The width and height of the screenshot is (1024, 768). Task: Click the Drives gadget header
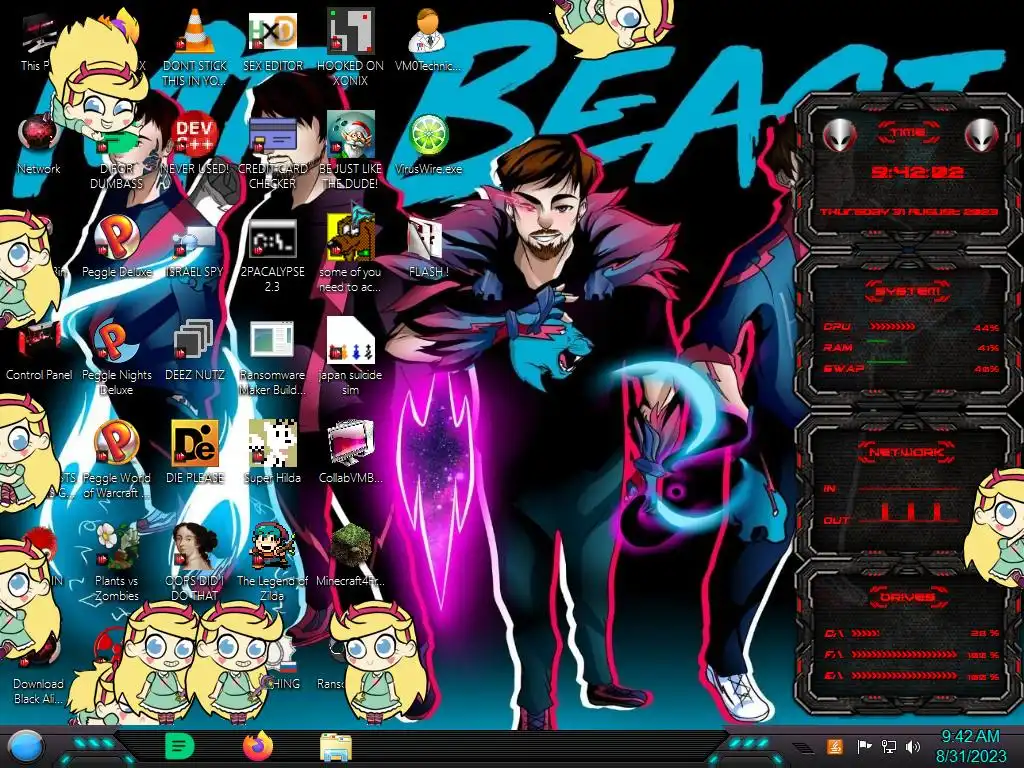tap(907, 597)
